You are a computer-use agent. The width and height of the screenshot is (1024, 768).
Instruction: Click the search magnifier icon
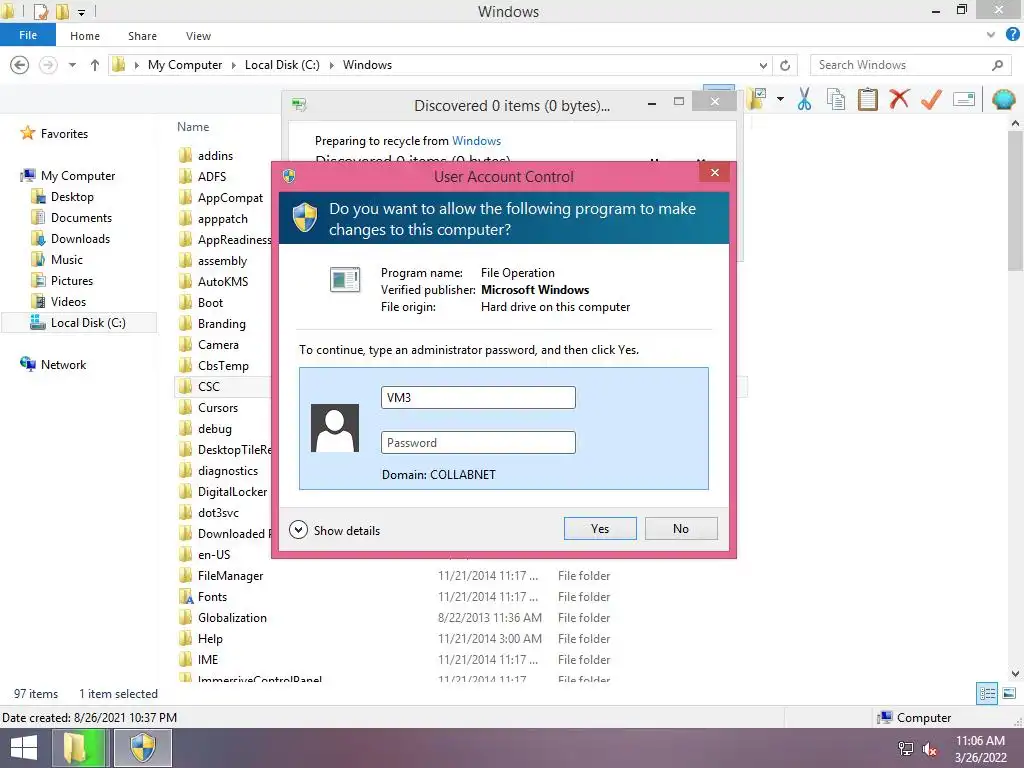[997, 65]
